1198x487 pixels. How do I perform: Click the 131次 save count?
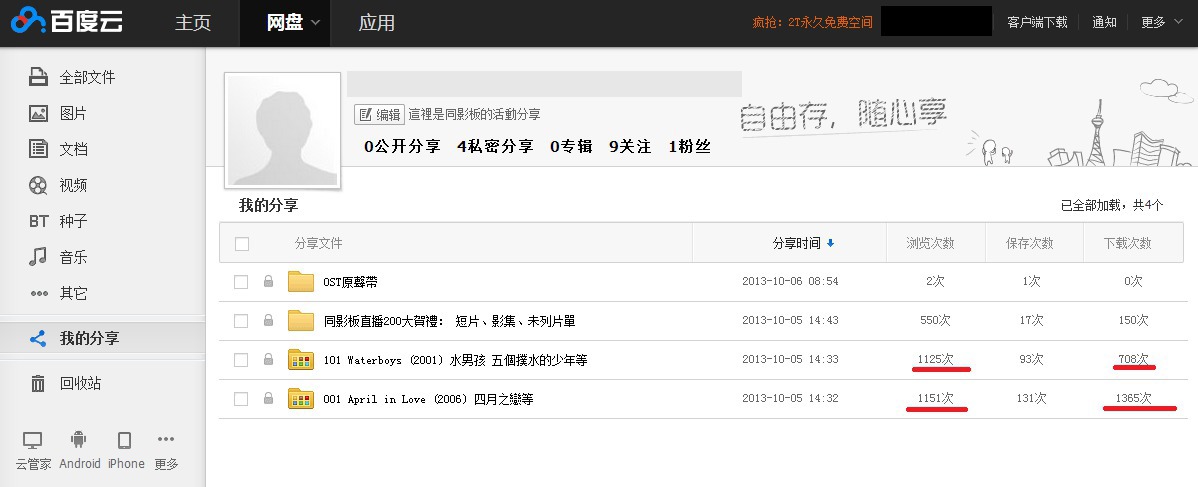click(1031, 398)
